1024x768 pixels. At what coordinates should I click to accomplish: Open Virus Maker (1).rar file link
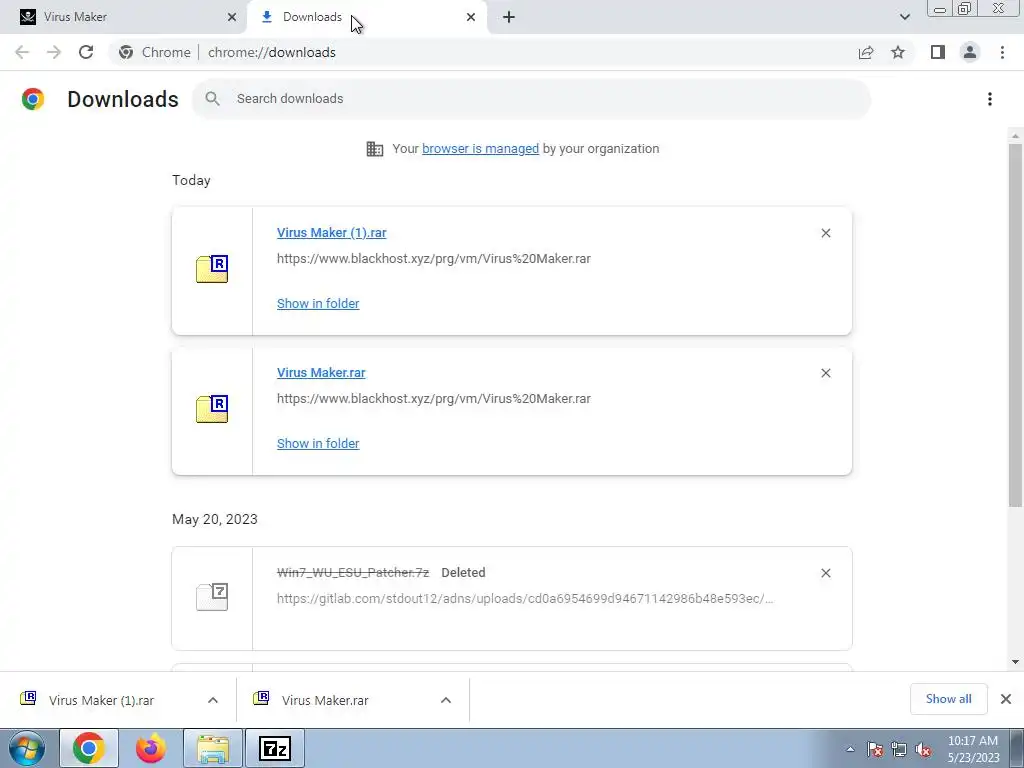(x=332, y=232)
